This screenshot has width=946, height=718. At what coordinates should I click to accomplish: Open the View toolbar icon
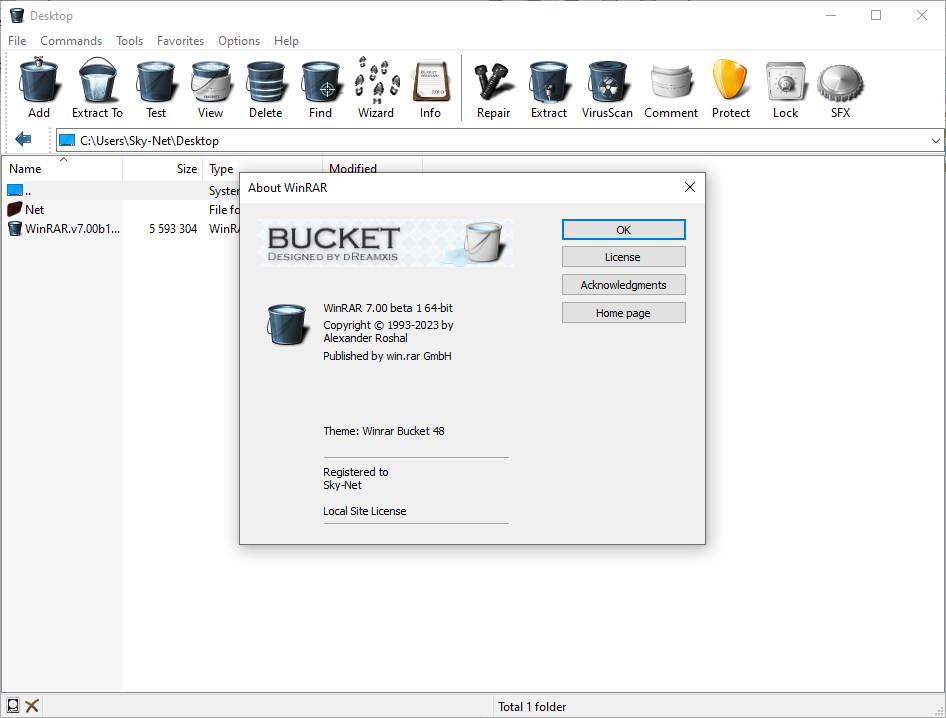tap(211, 80)
